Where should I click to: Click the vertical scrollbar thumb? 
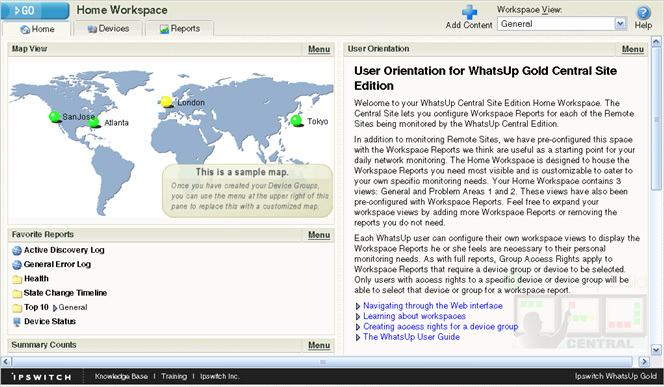click(x=656, y=119)
